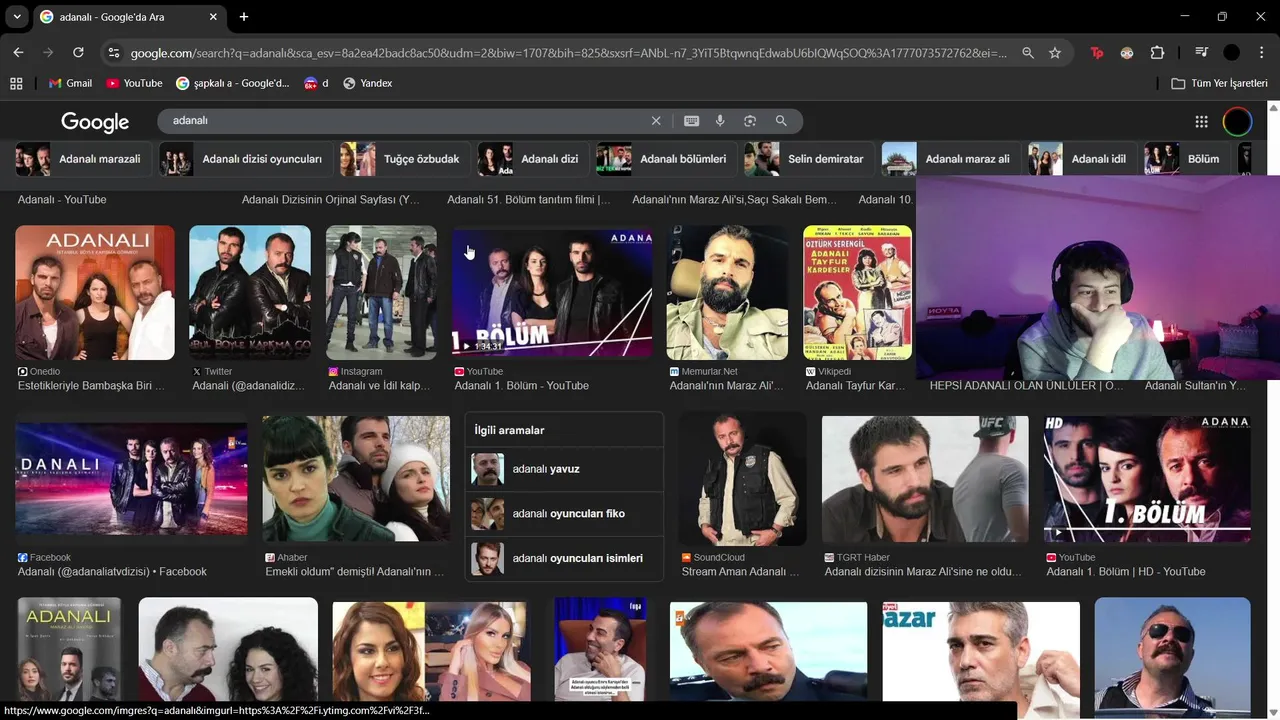Open Facebook Adanalı banner thumbnail
This screenshot has width=1280, height=720.
[x=131, y=479]
